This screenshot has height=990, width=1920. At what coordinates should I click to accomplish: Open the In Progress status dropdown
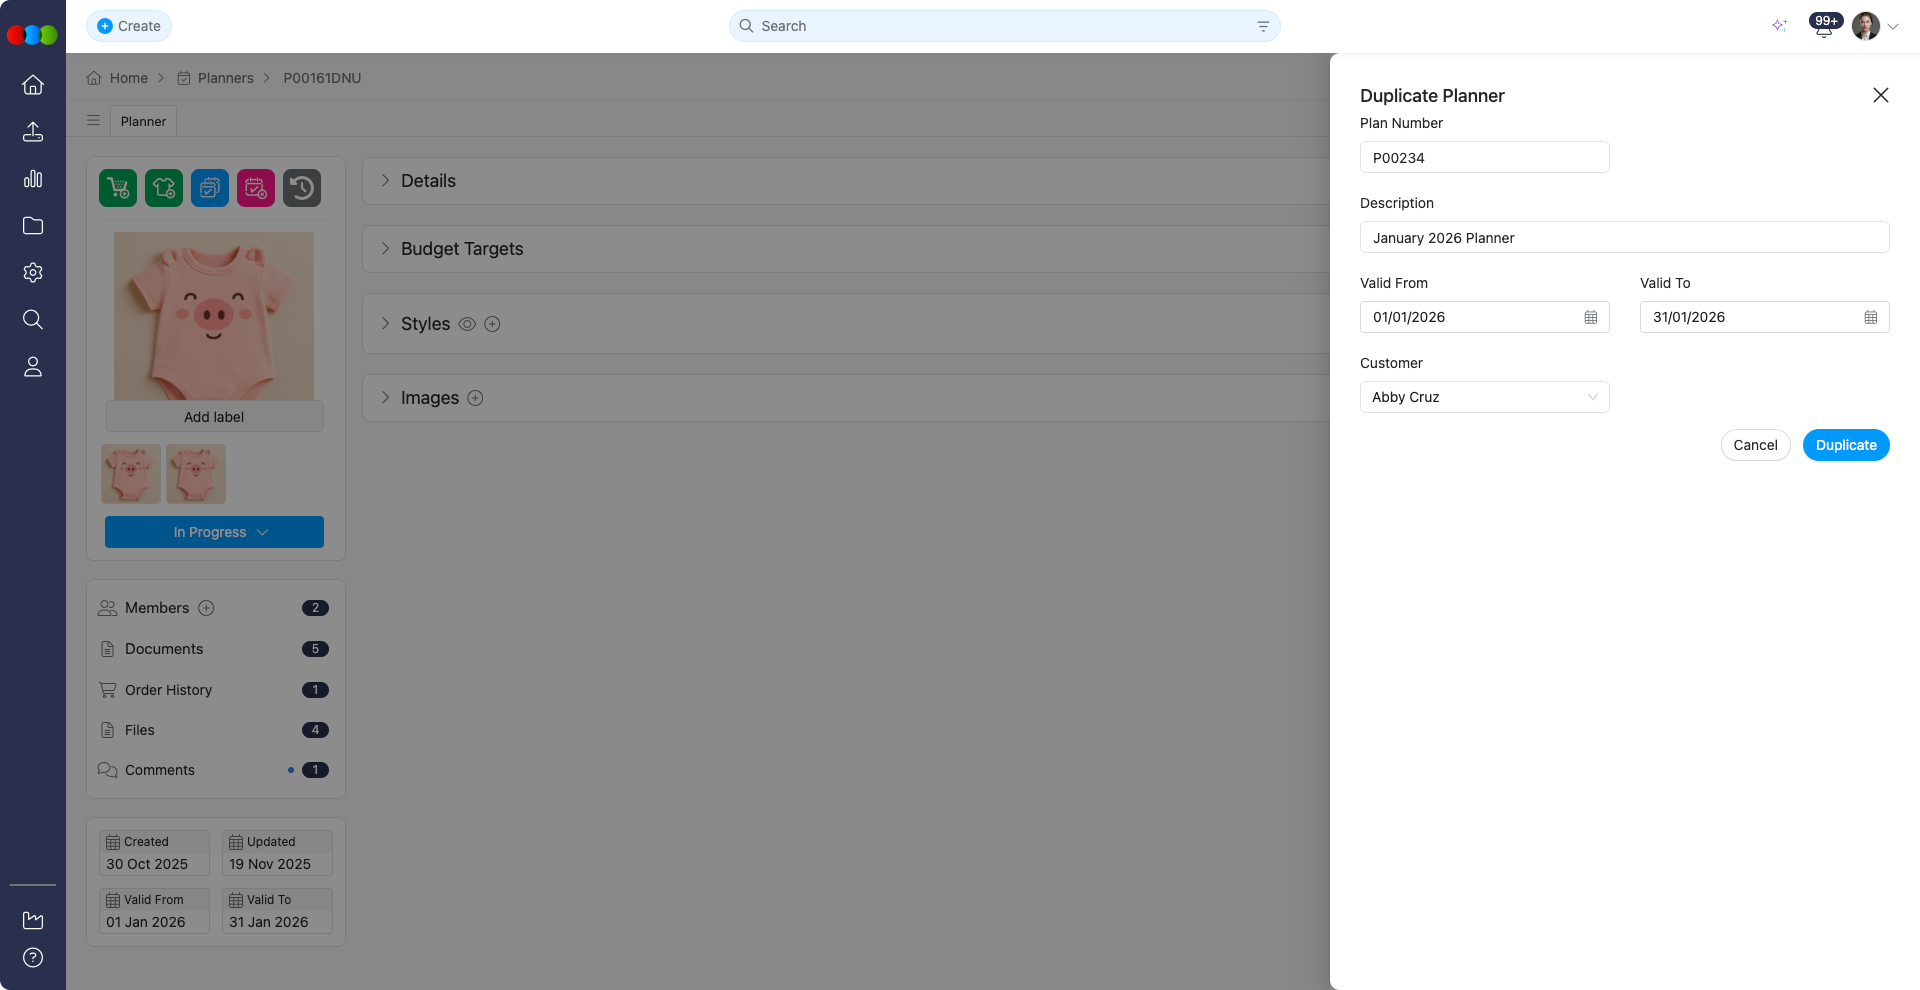click(x=213, y=532)
